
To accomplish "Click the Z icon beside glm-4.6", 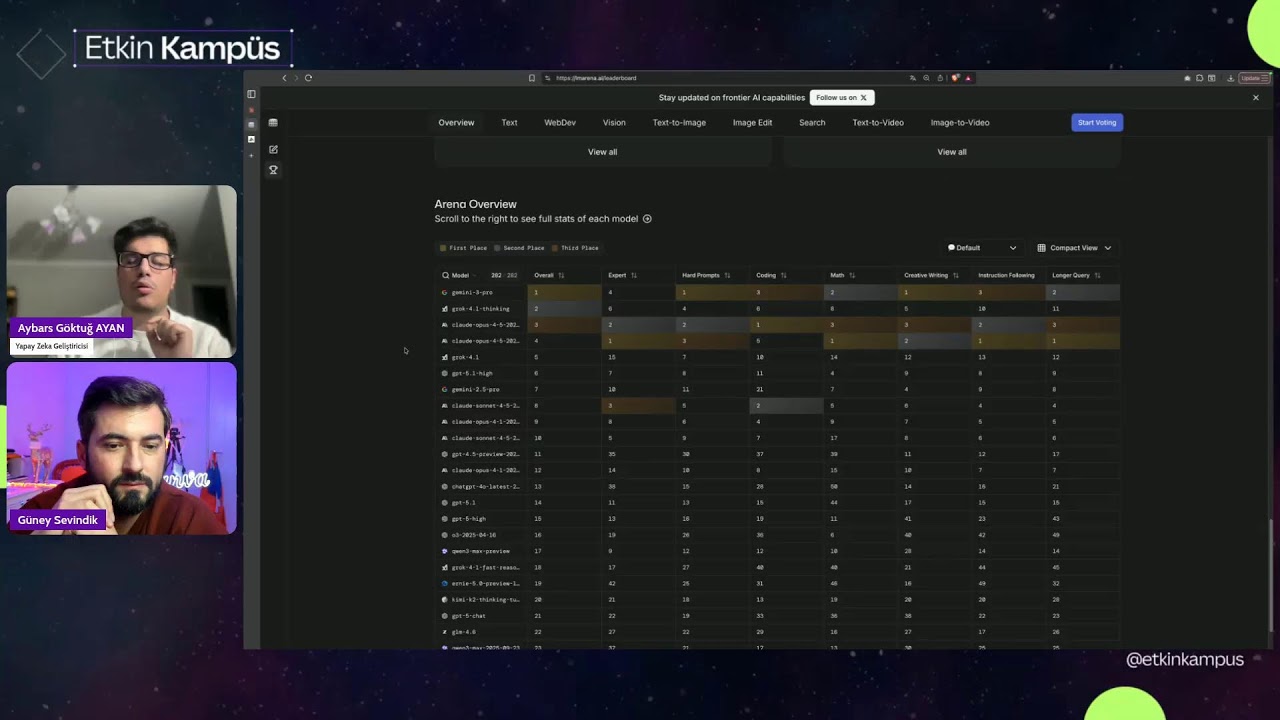I will point(445,632).
